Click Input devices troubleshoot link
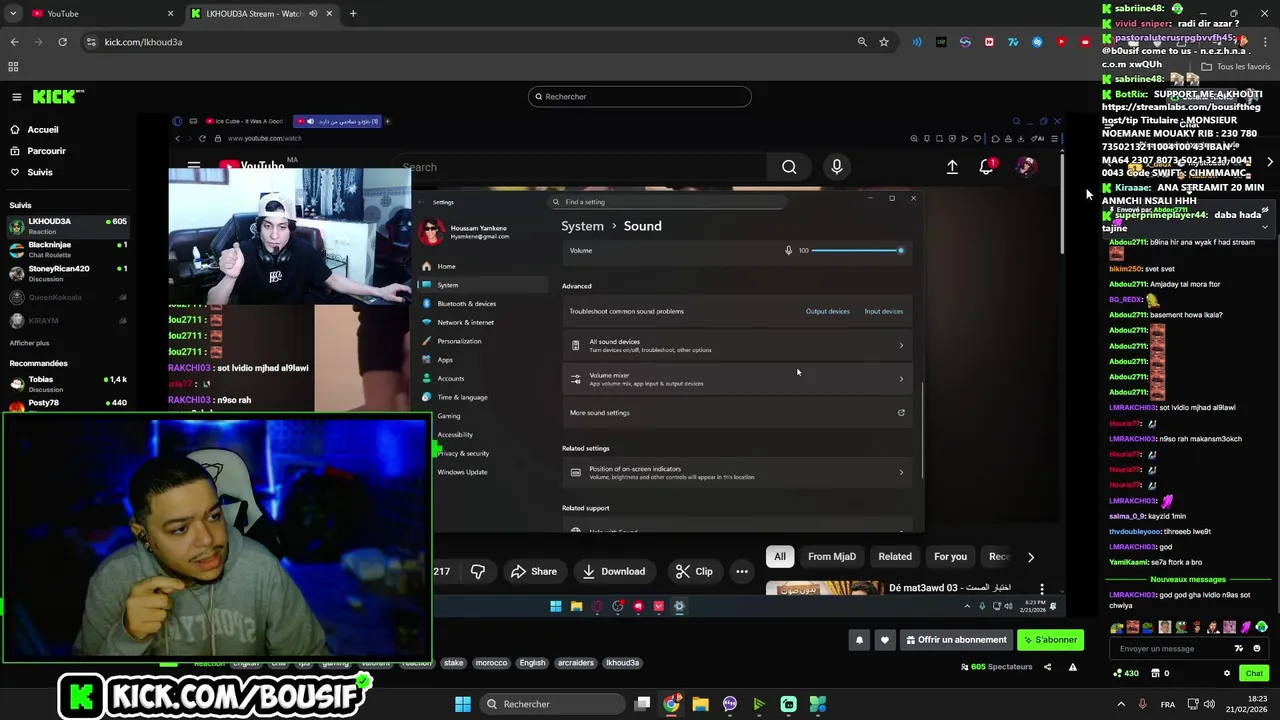 click(x=884, y=311)
